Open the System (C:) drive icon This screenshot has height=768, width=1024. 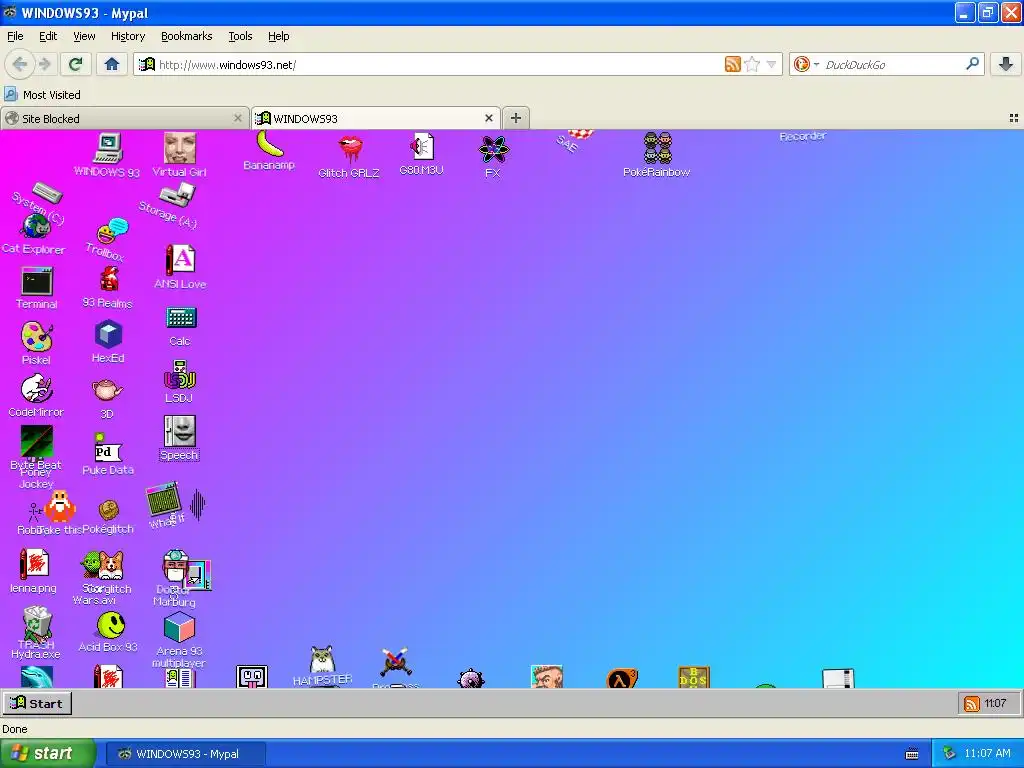point(47,193)
